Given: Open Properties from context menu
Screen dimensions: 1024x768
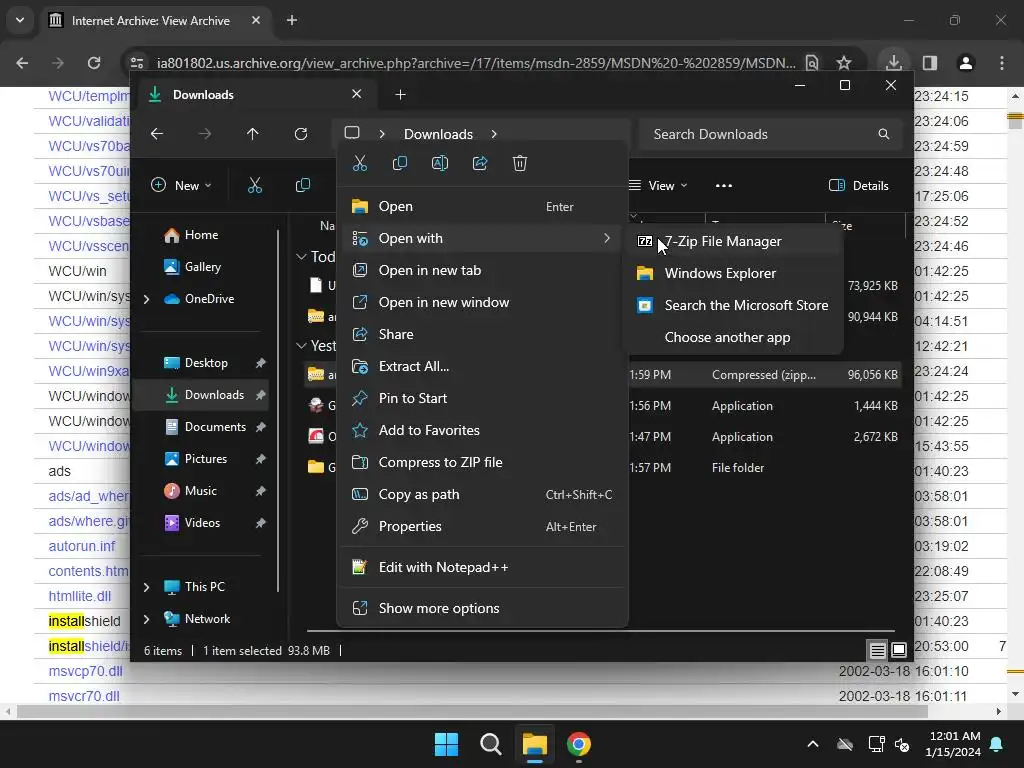Looking at the screenshot, I should click(483, 526).
